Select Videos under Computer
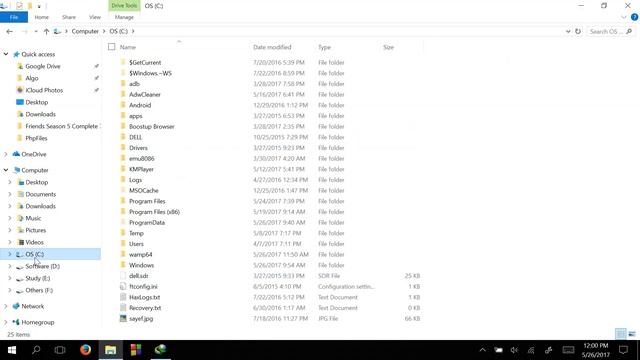Viewport: 640px width, 360px height. 34,242
